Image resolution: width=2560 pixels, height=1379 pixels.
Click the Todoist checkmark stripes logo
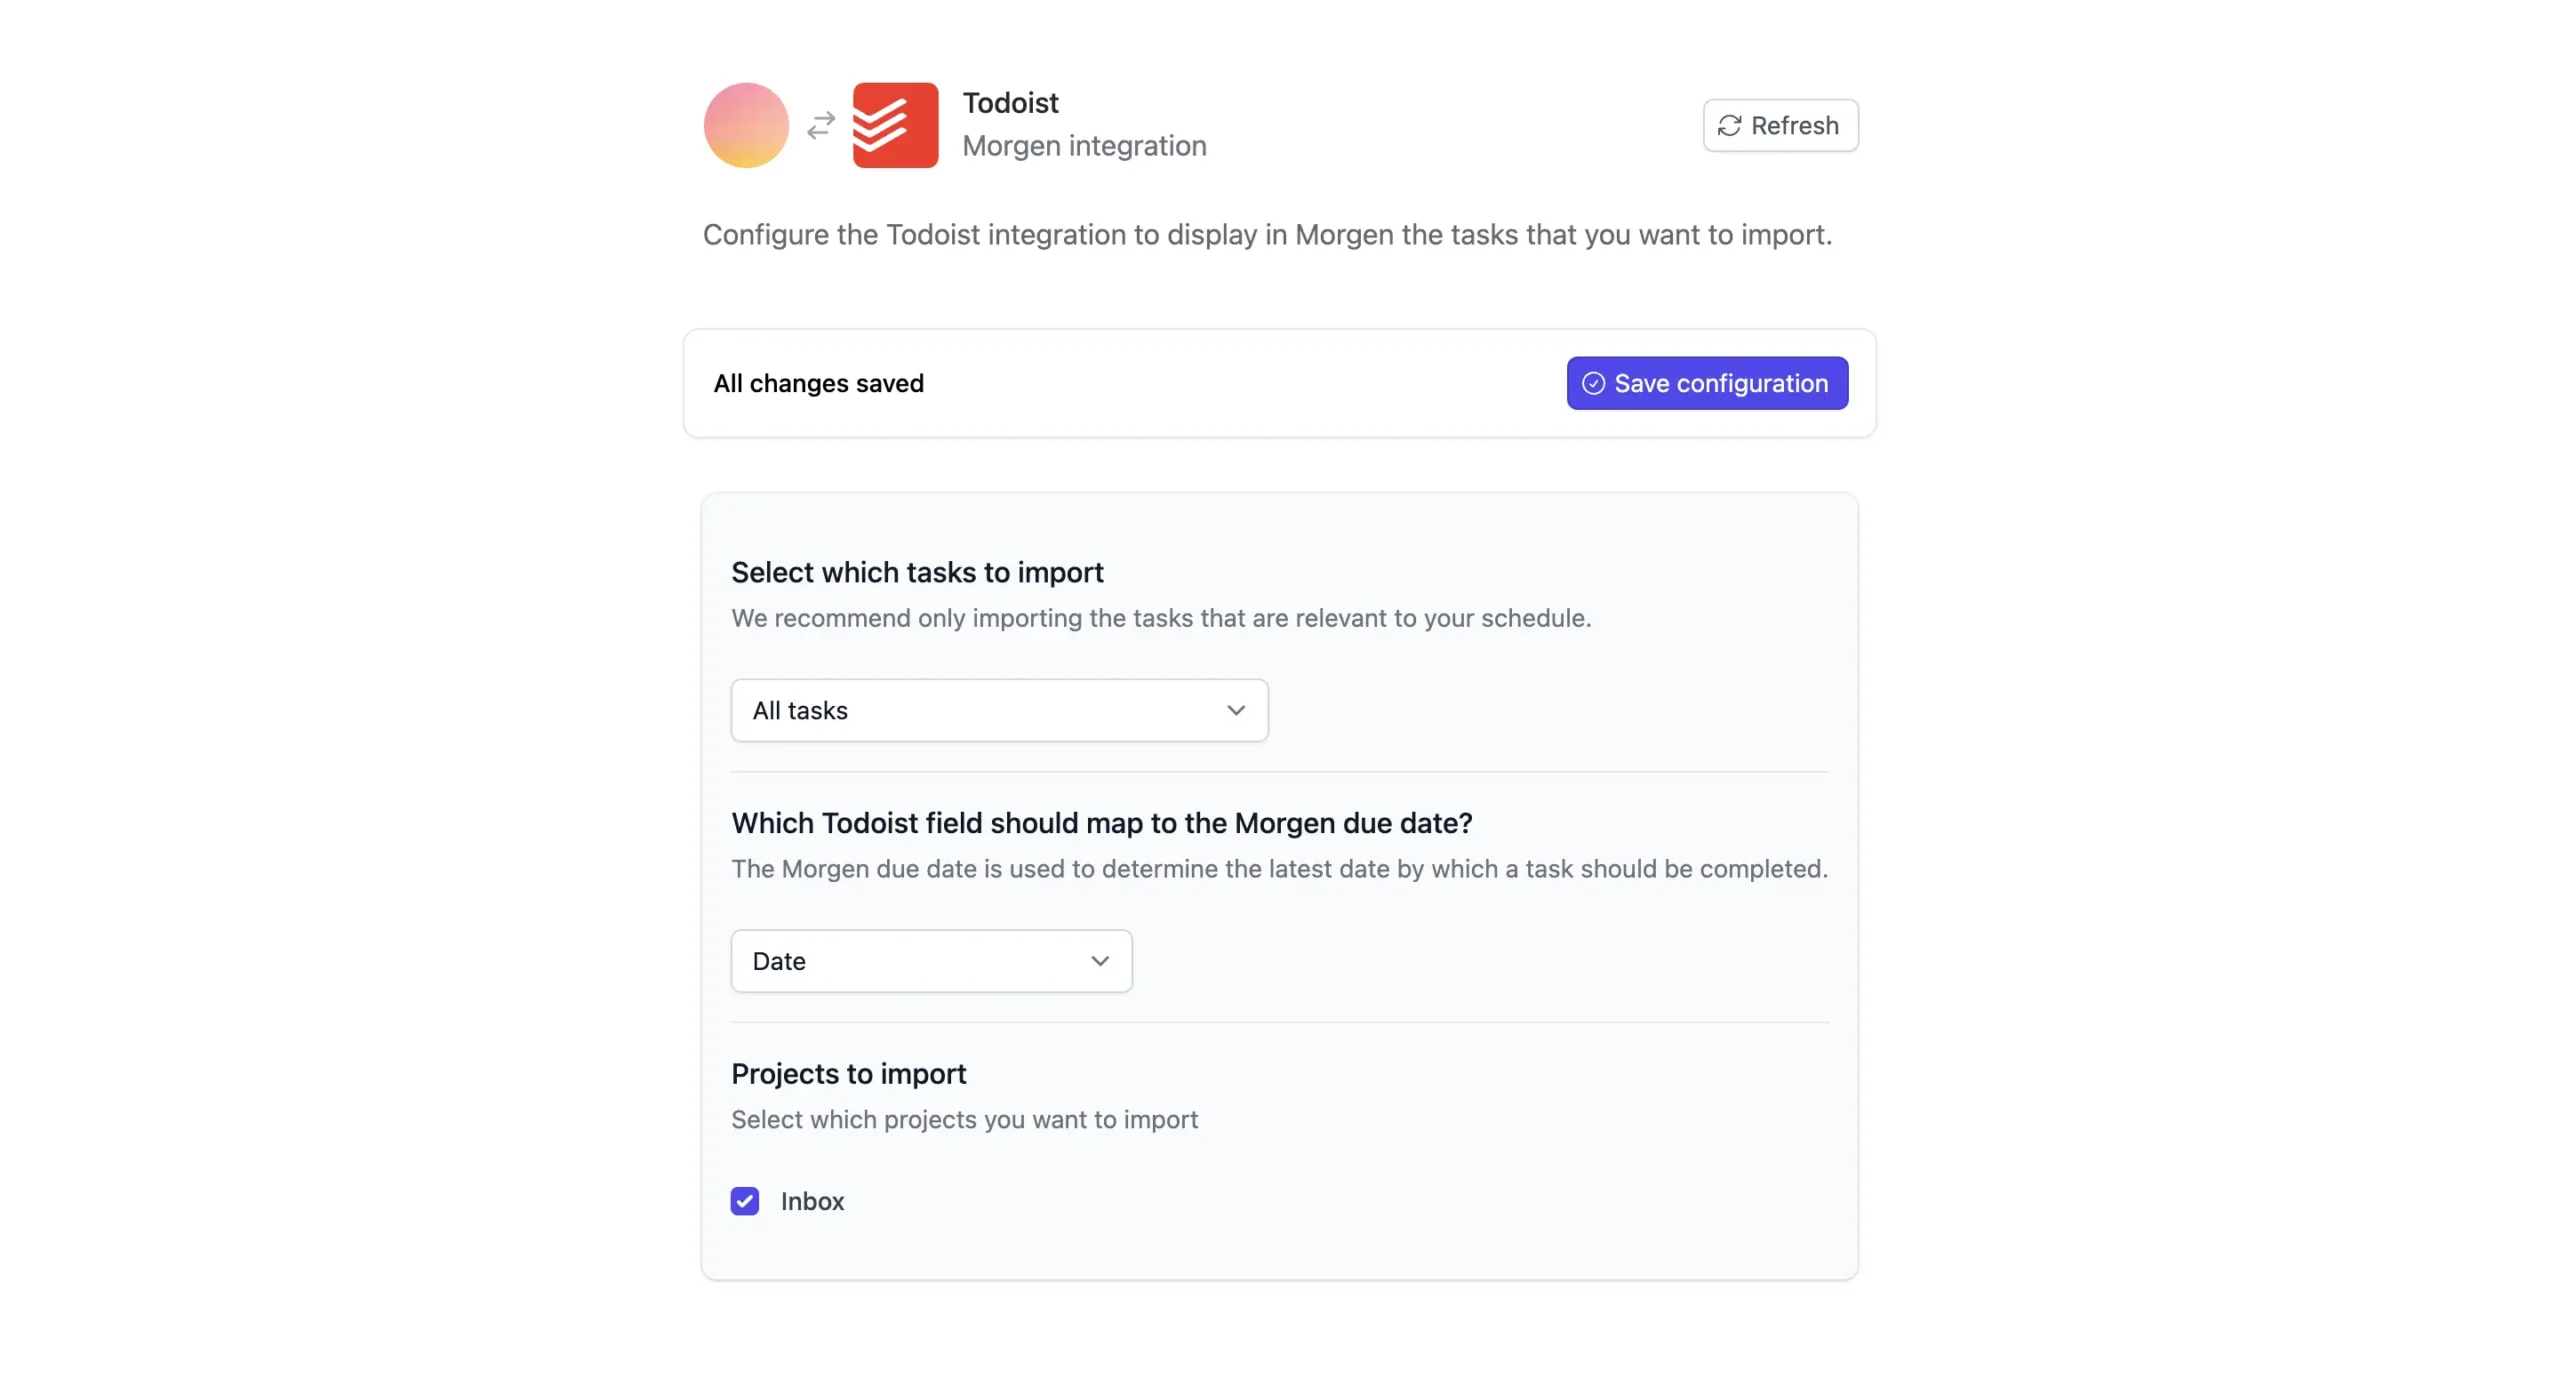(893, 124)
